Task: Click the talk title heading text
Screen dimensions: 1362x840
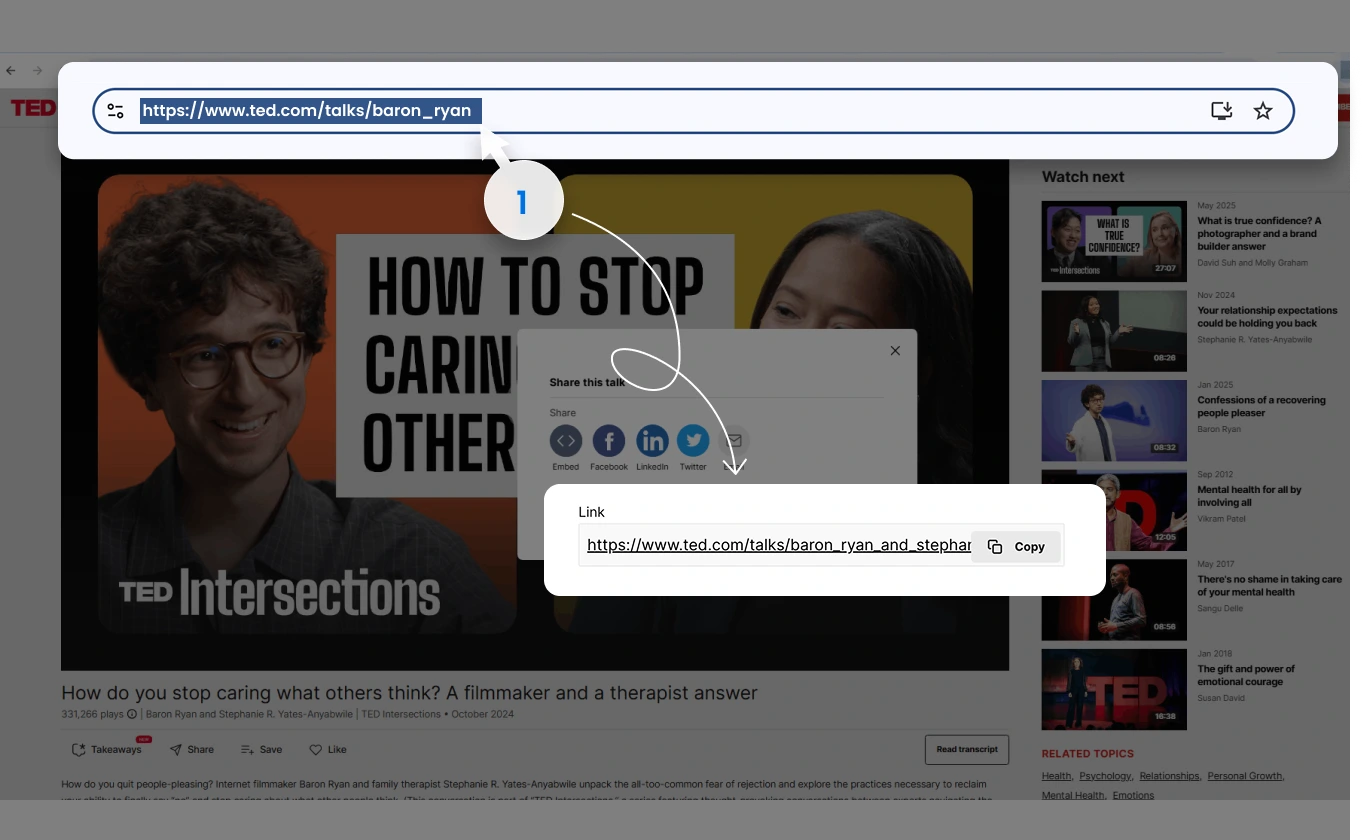Action: click(x=409, y=692)
